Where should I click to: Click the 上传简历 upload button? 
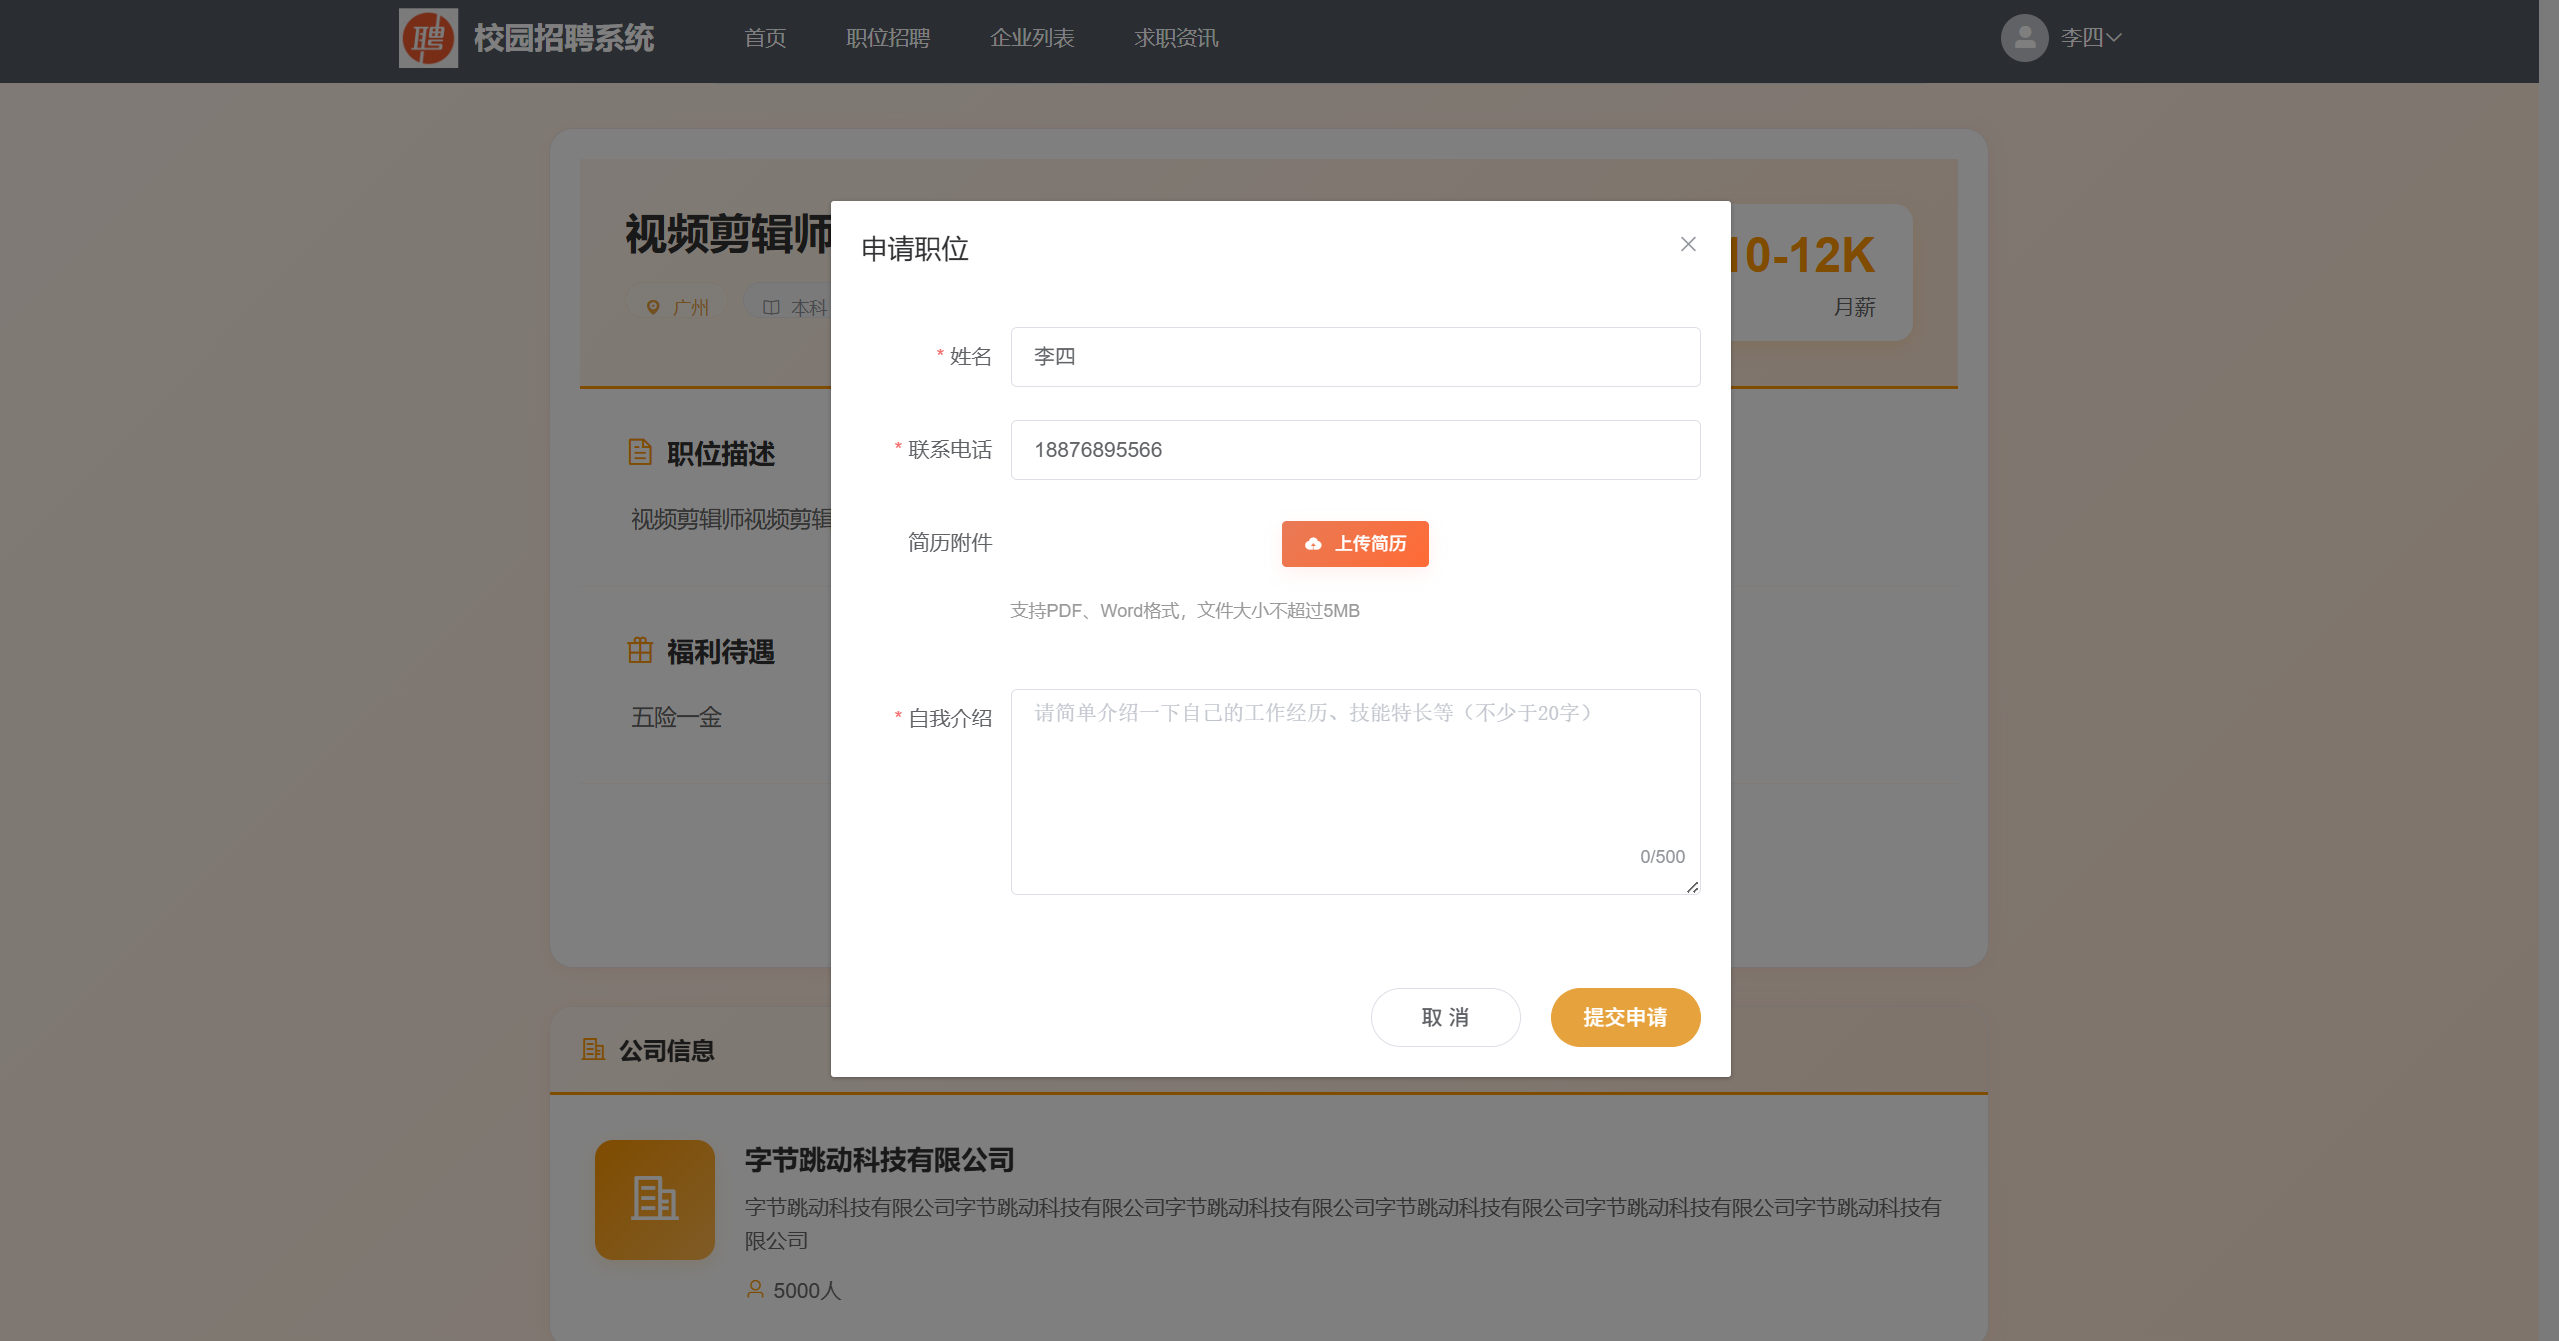tap(1354, 543)
